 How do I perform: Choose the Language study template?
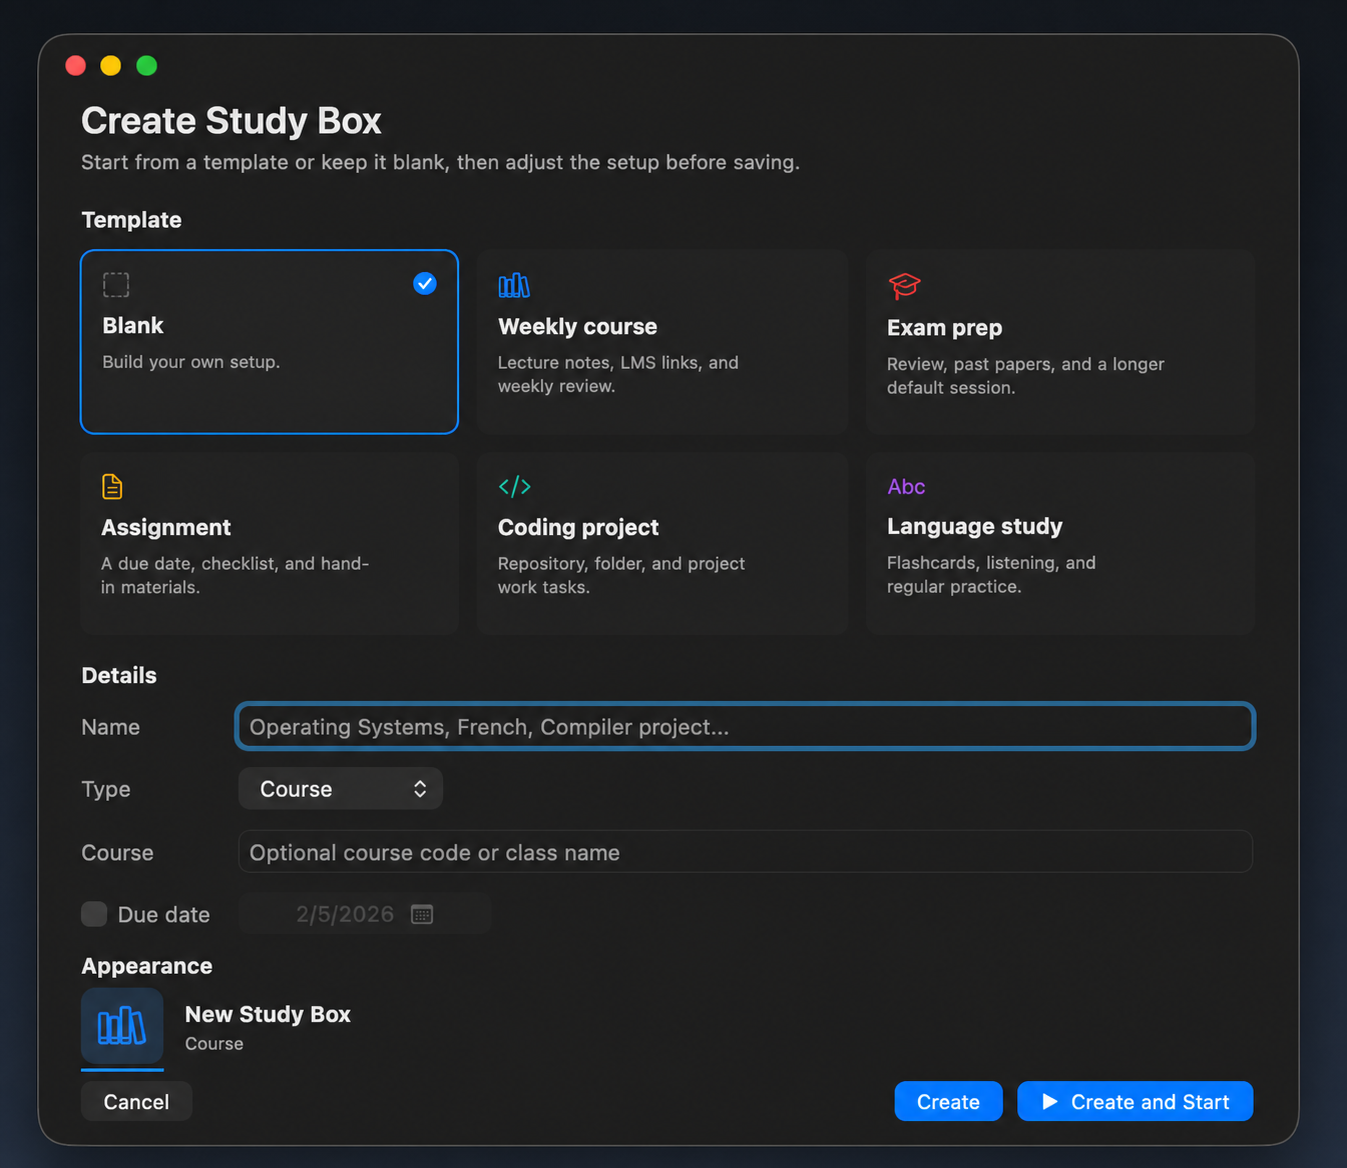[1060, 543]
